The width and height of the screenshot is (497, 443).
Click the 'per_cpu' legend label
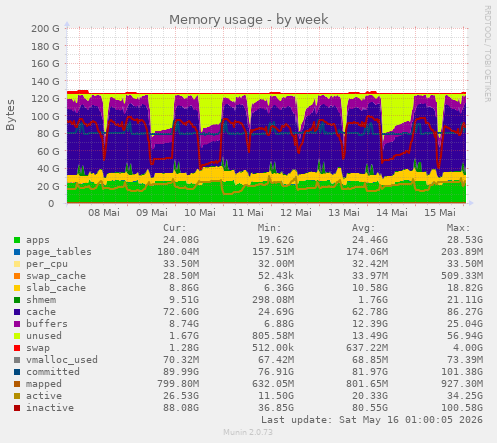pyautogui.click(x=47, y=264)
